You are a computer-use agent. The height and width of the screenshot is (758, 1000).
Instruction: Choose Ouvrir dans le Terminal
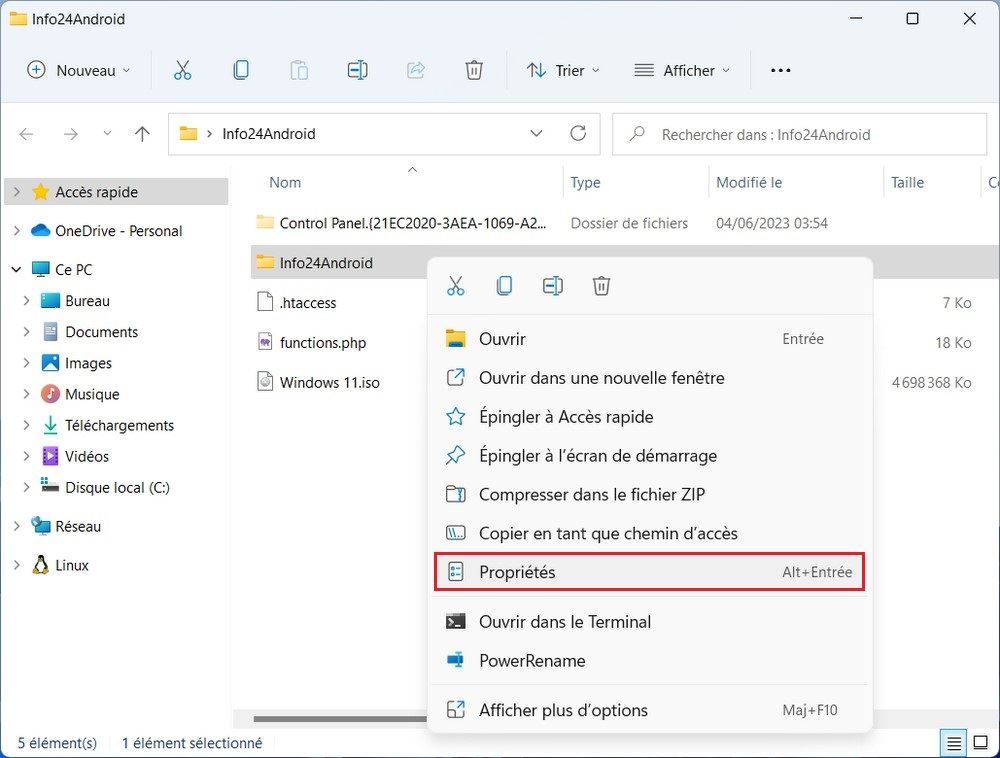(564, 622)
